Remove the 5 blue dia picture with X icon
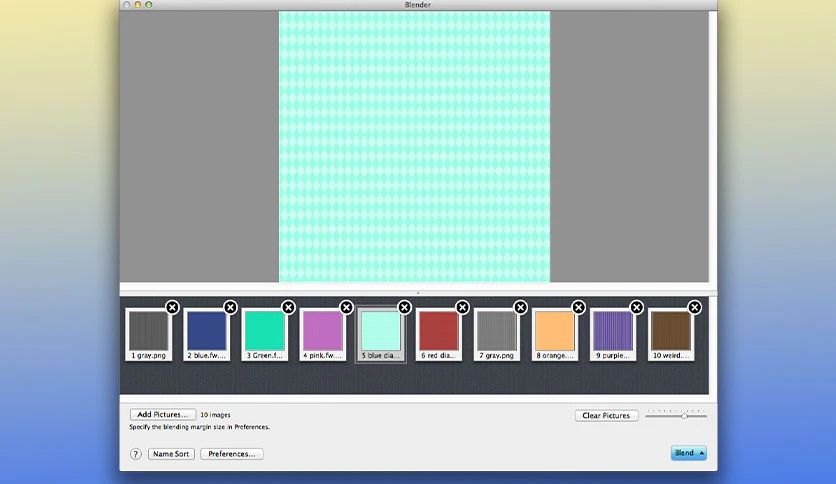The width and height of the screenshot is (836, 484). pos(405,308)
